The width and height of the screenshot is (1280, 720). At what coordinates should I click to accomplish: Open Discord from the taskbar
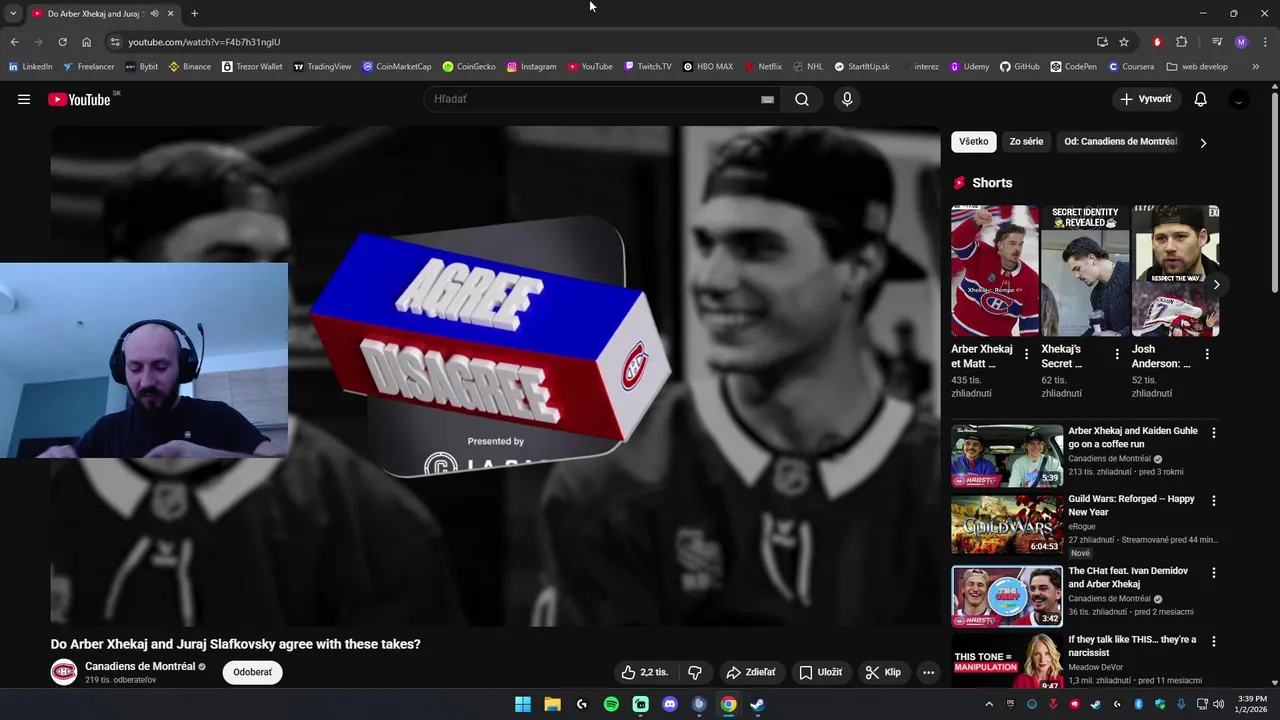coord(670,704)
